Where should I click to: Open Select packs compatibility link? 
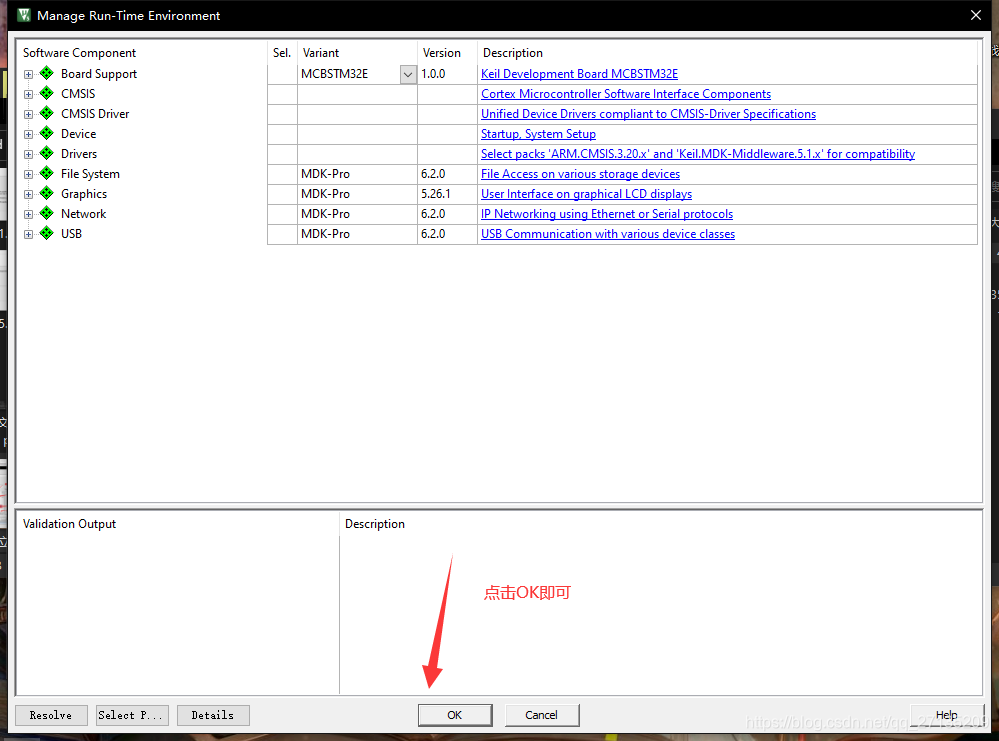pos(698,154)
